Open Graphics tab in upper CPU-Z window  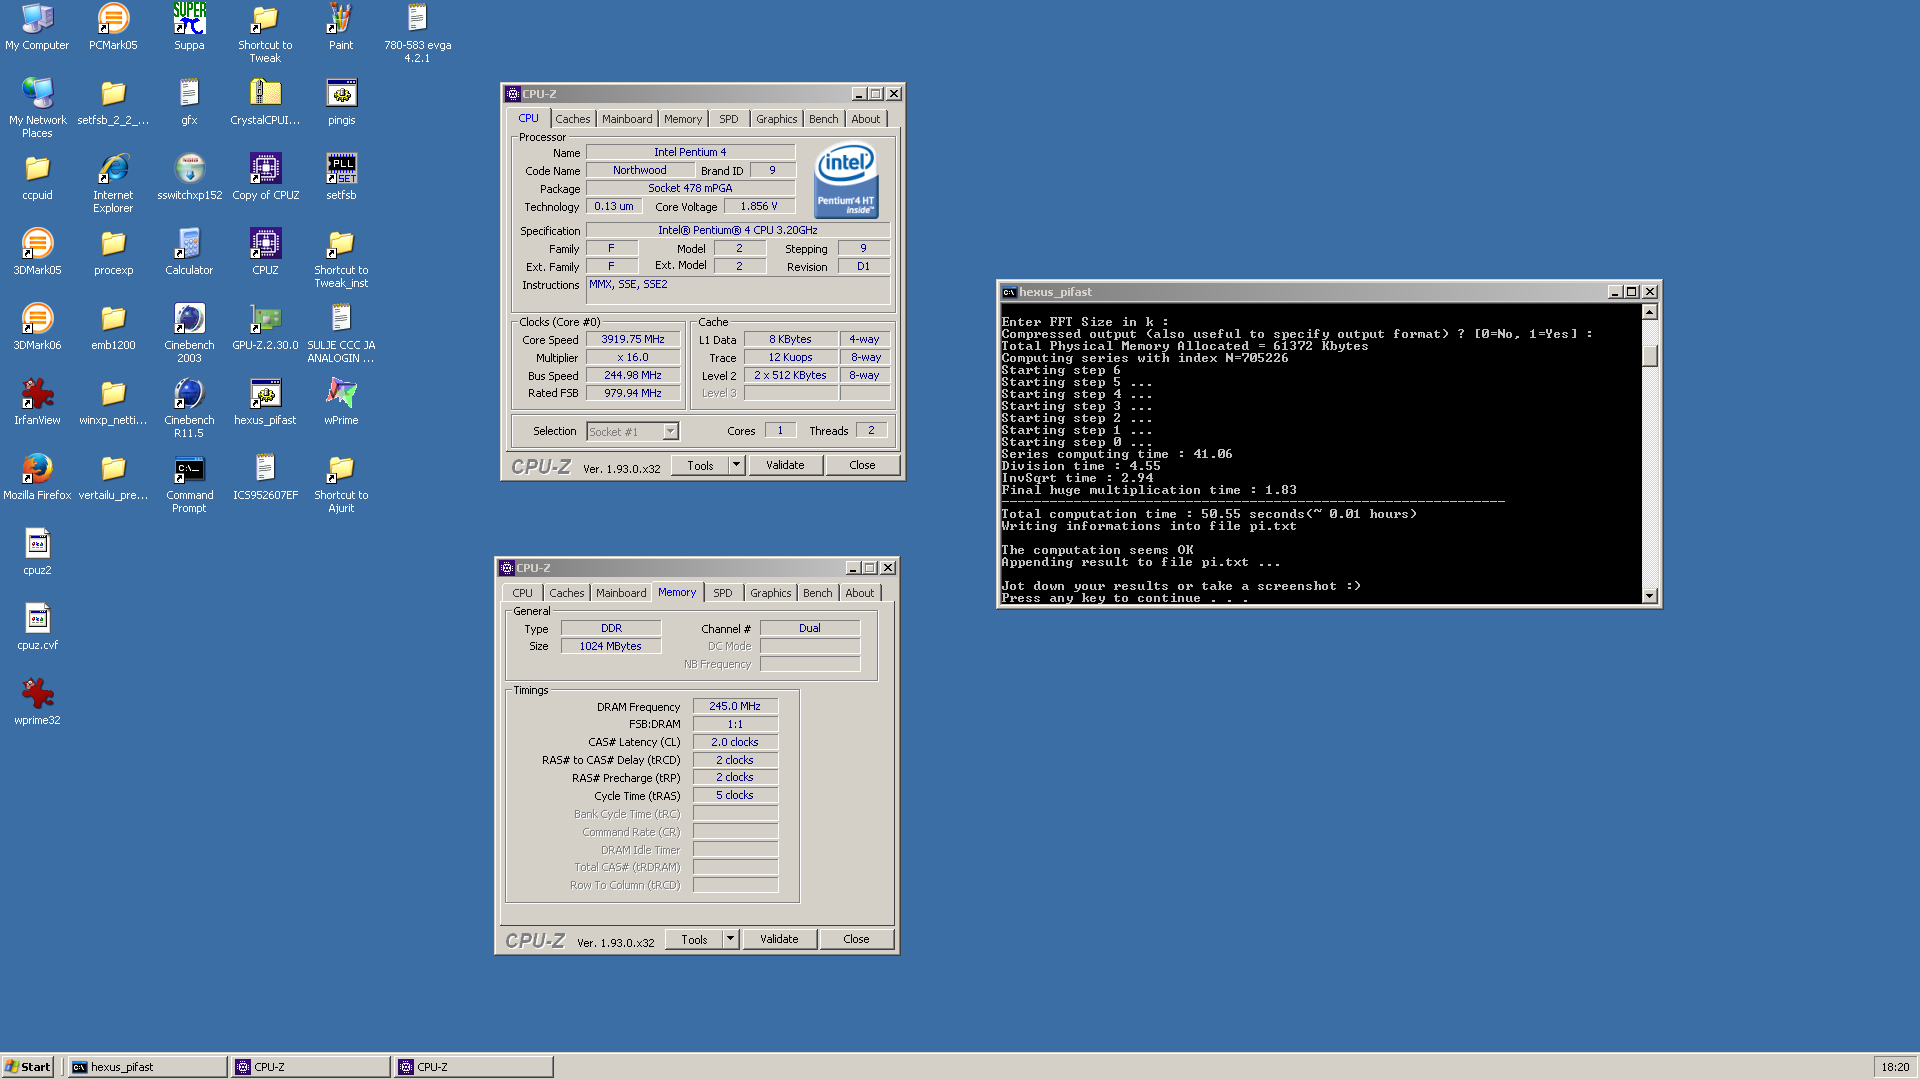point(777,119)
